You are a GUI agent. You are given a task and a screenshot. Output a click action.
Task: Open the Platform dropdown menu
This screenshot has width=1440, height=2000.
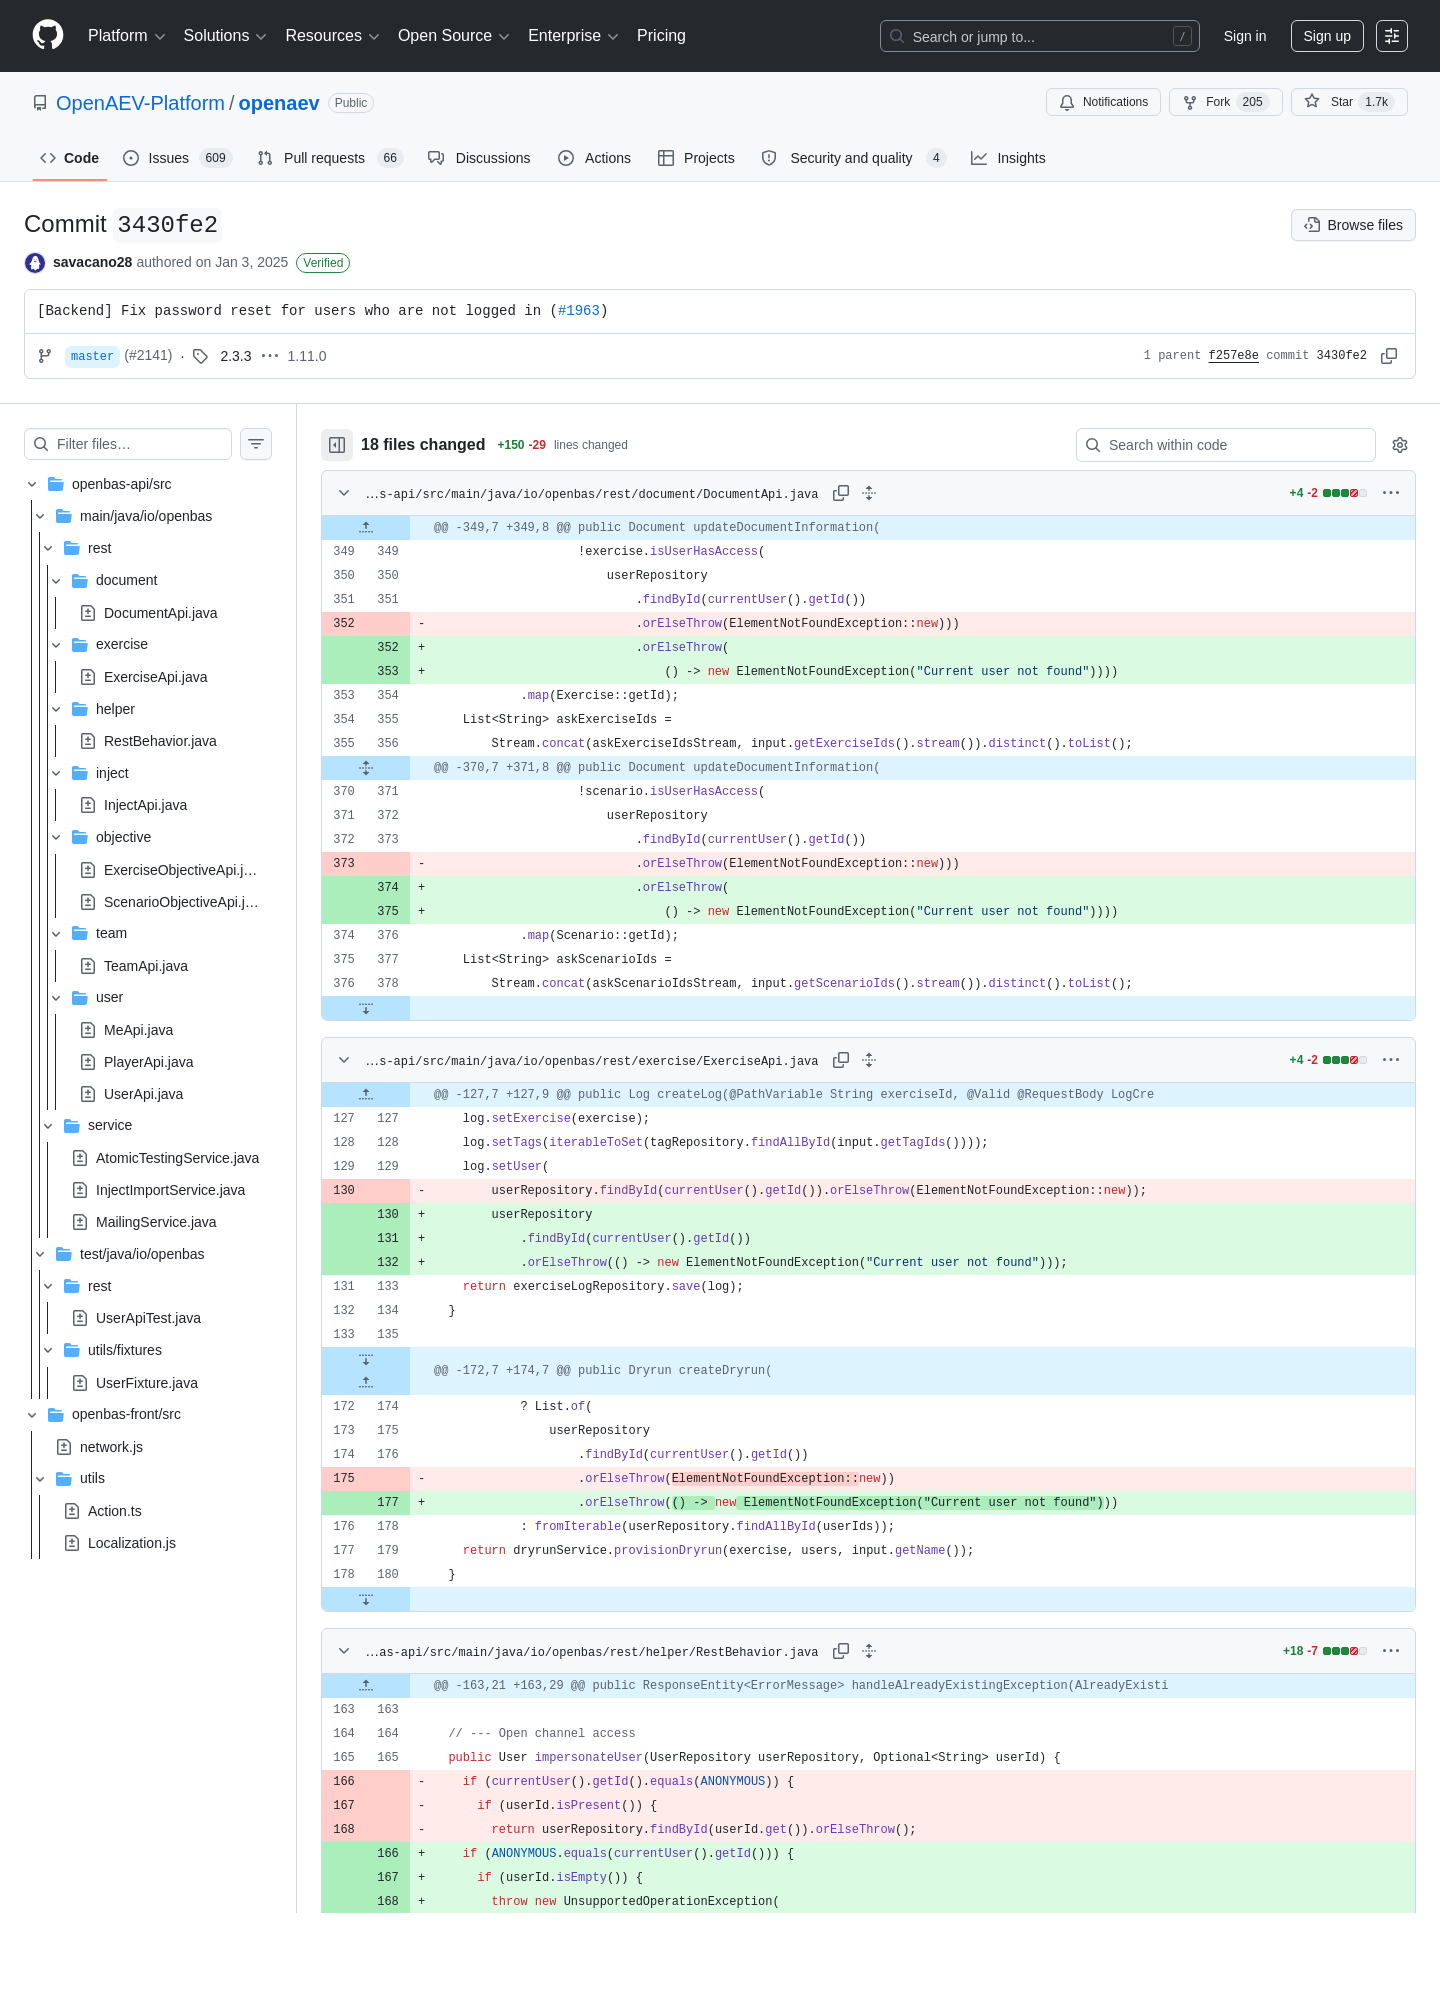coord(126,36)
